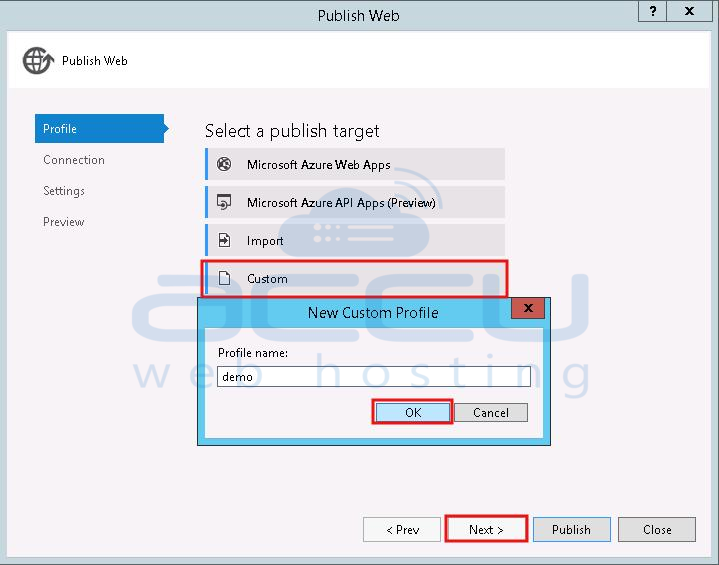Click the Azure API Apps icon
719x565 pixels.
224,202
